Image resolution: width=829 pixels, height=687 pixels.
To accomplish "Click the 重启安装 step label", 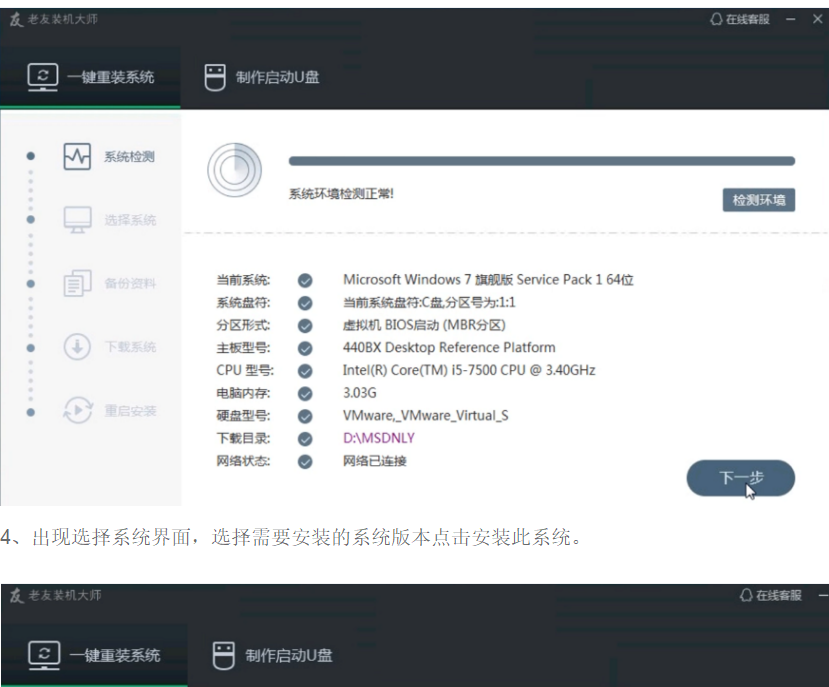I will [130, 411].
